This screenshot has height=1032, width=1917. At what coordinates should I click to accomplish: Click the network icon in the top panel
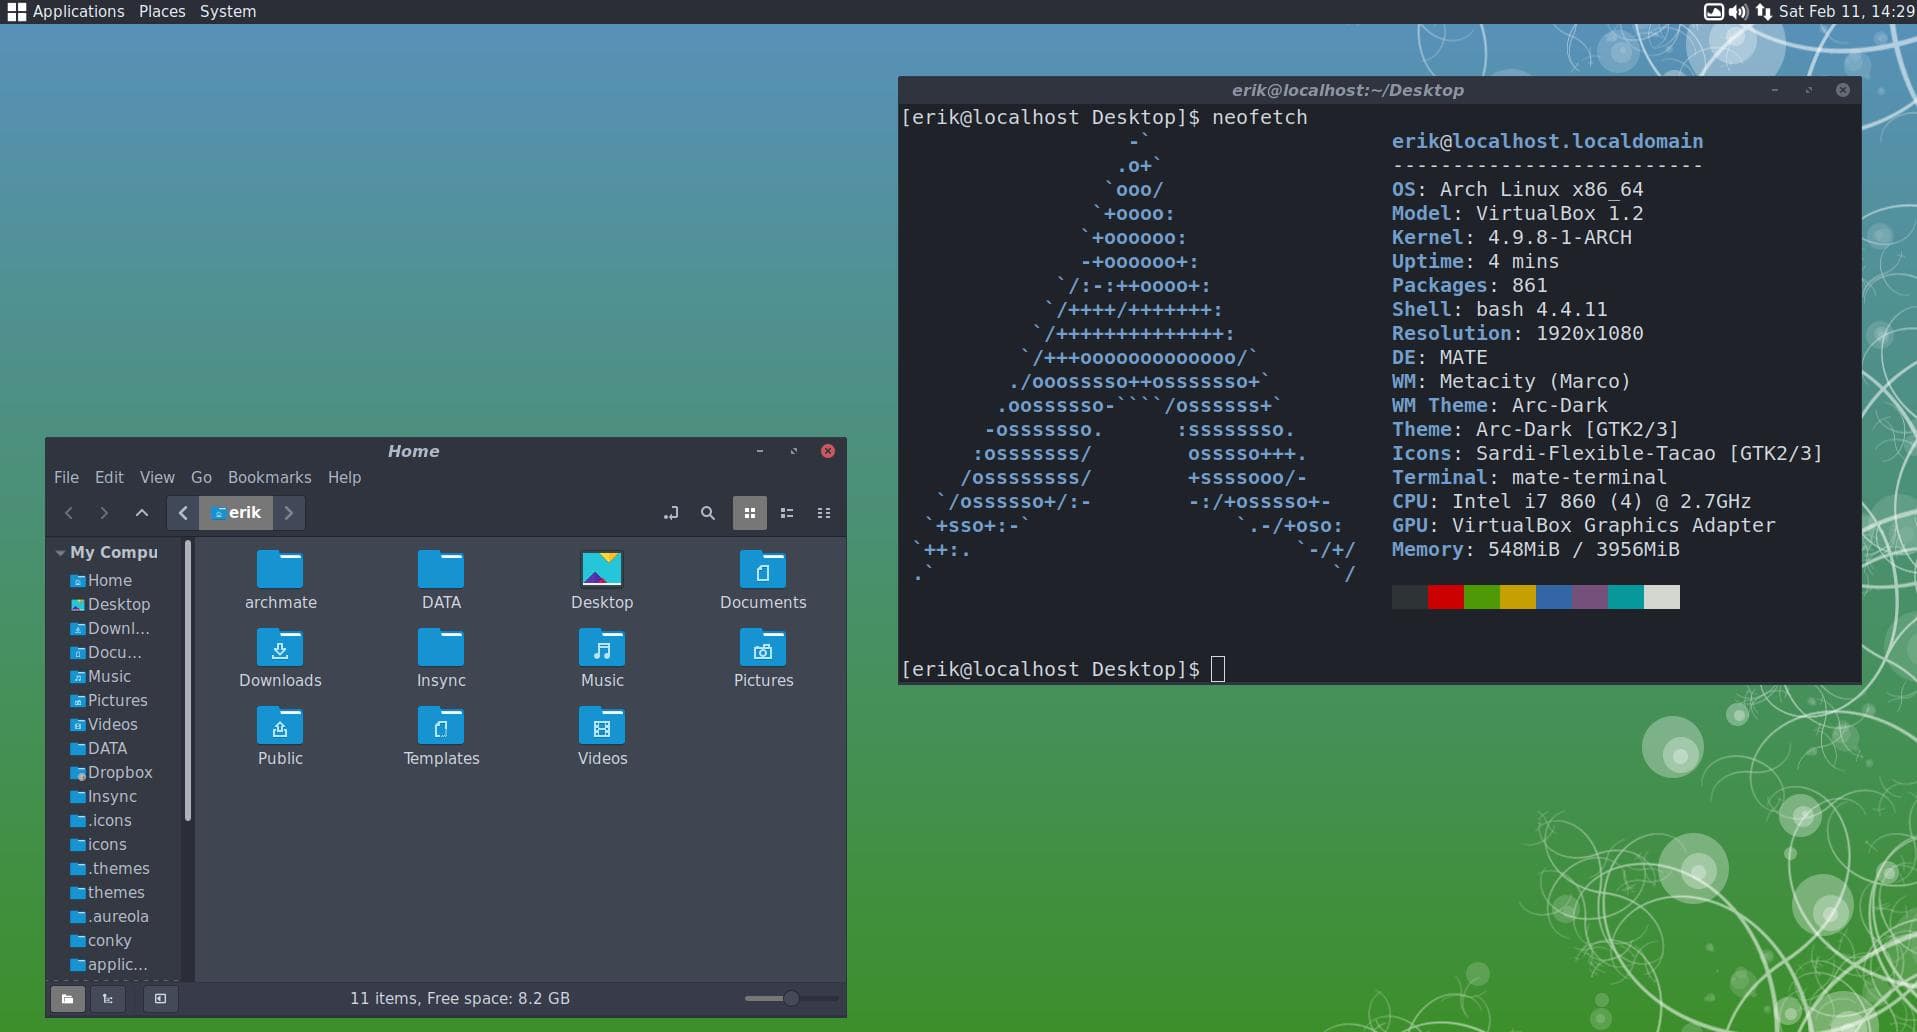click(1764, 12)
